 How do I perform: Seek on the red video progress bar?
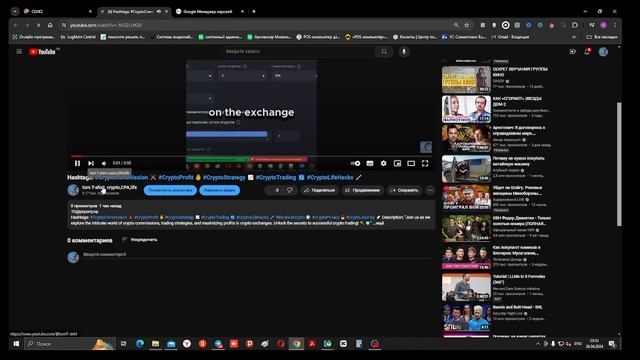click(251, 156)
